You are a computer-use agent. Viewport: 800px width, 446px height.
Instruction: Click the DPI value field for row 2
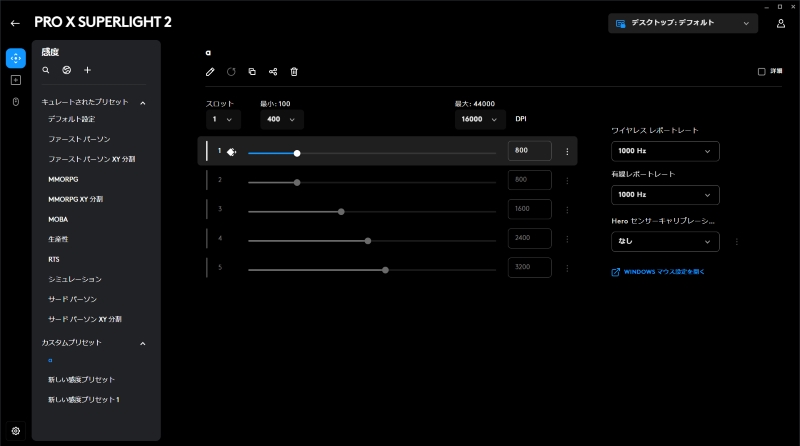coord(530,180)
